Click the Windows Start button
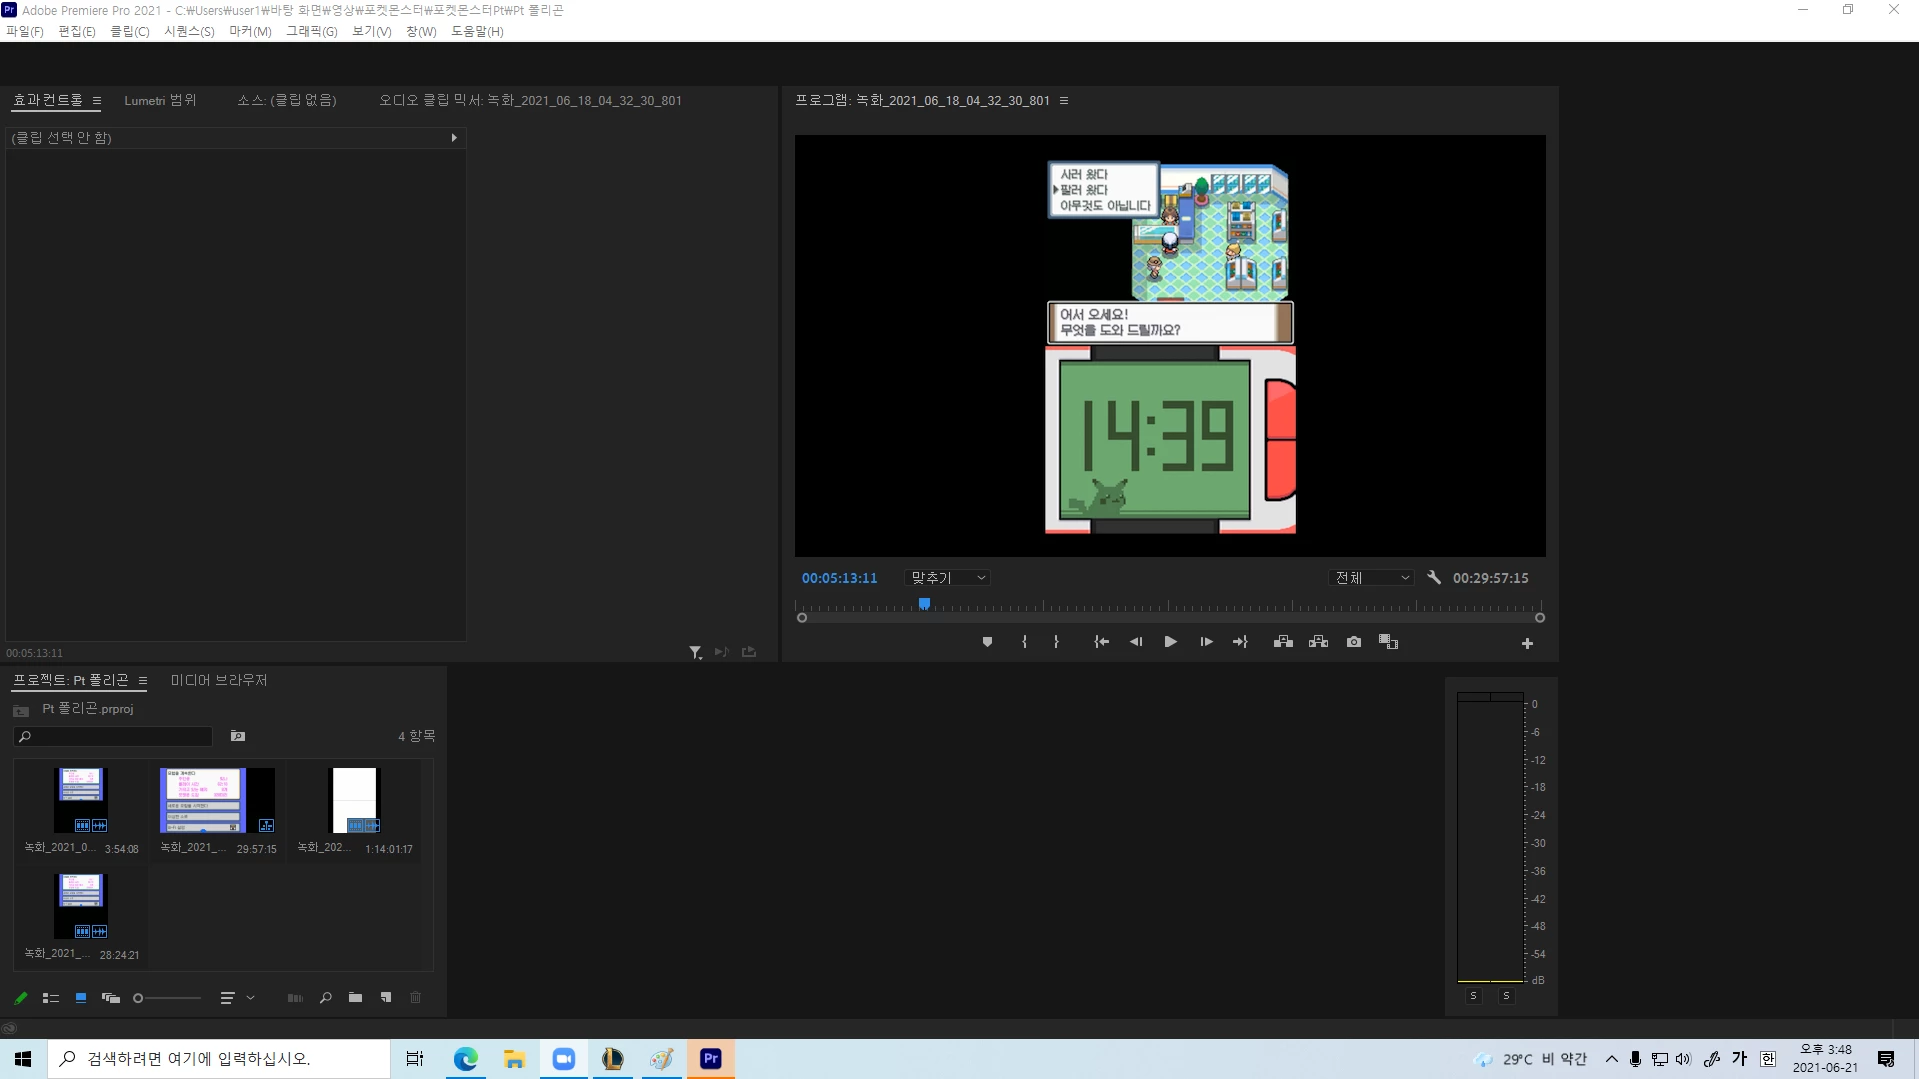The image size is (1919, 1079). pos(23,1059)
